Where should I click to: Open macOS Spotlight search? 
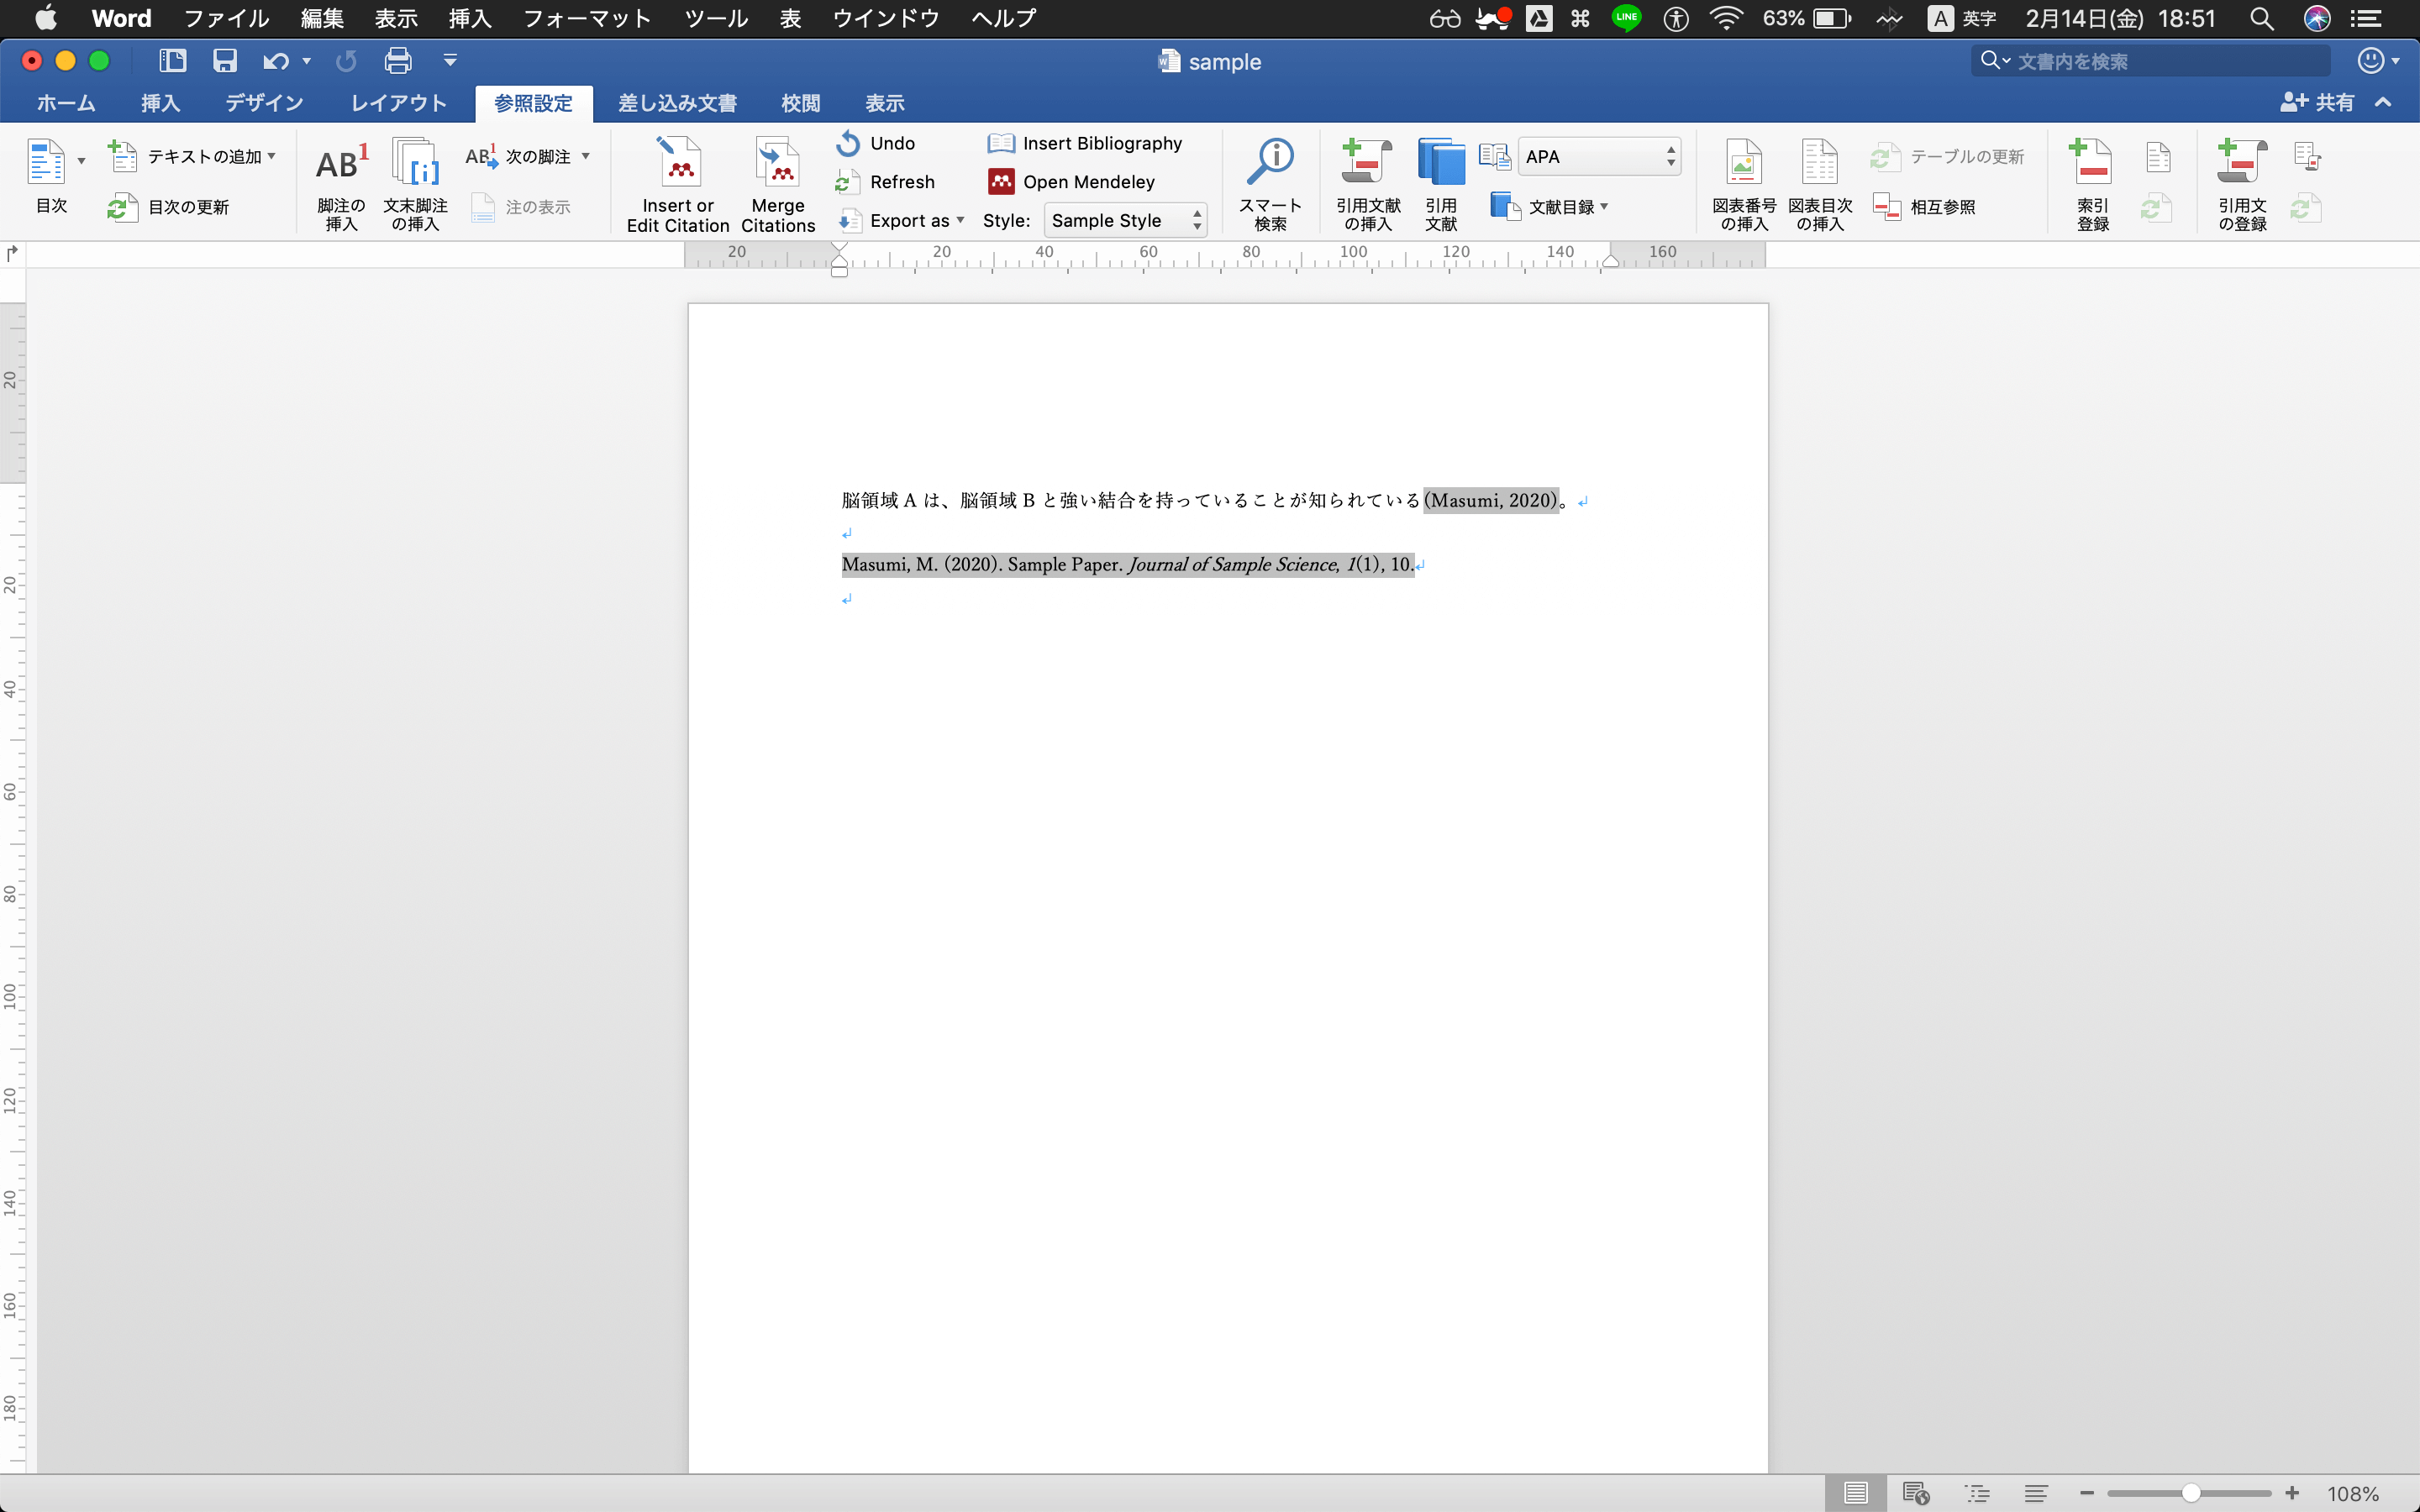[2261, 18]
